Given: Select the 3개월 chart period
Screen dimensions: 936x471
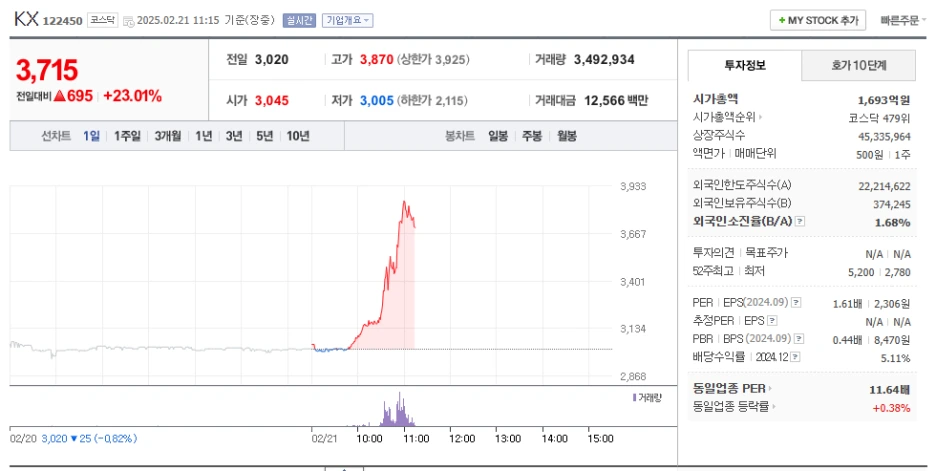Looking at the screenshot, I should click(x=168, y=136).
